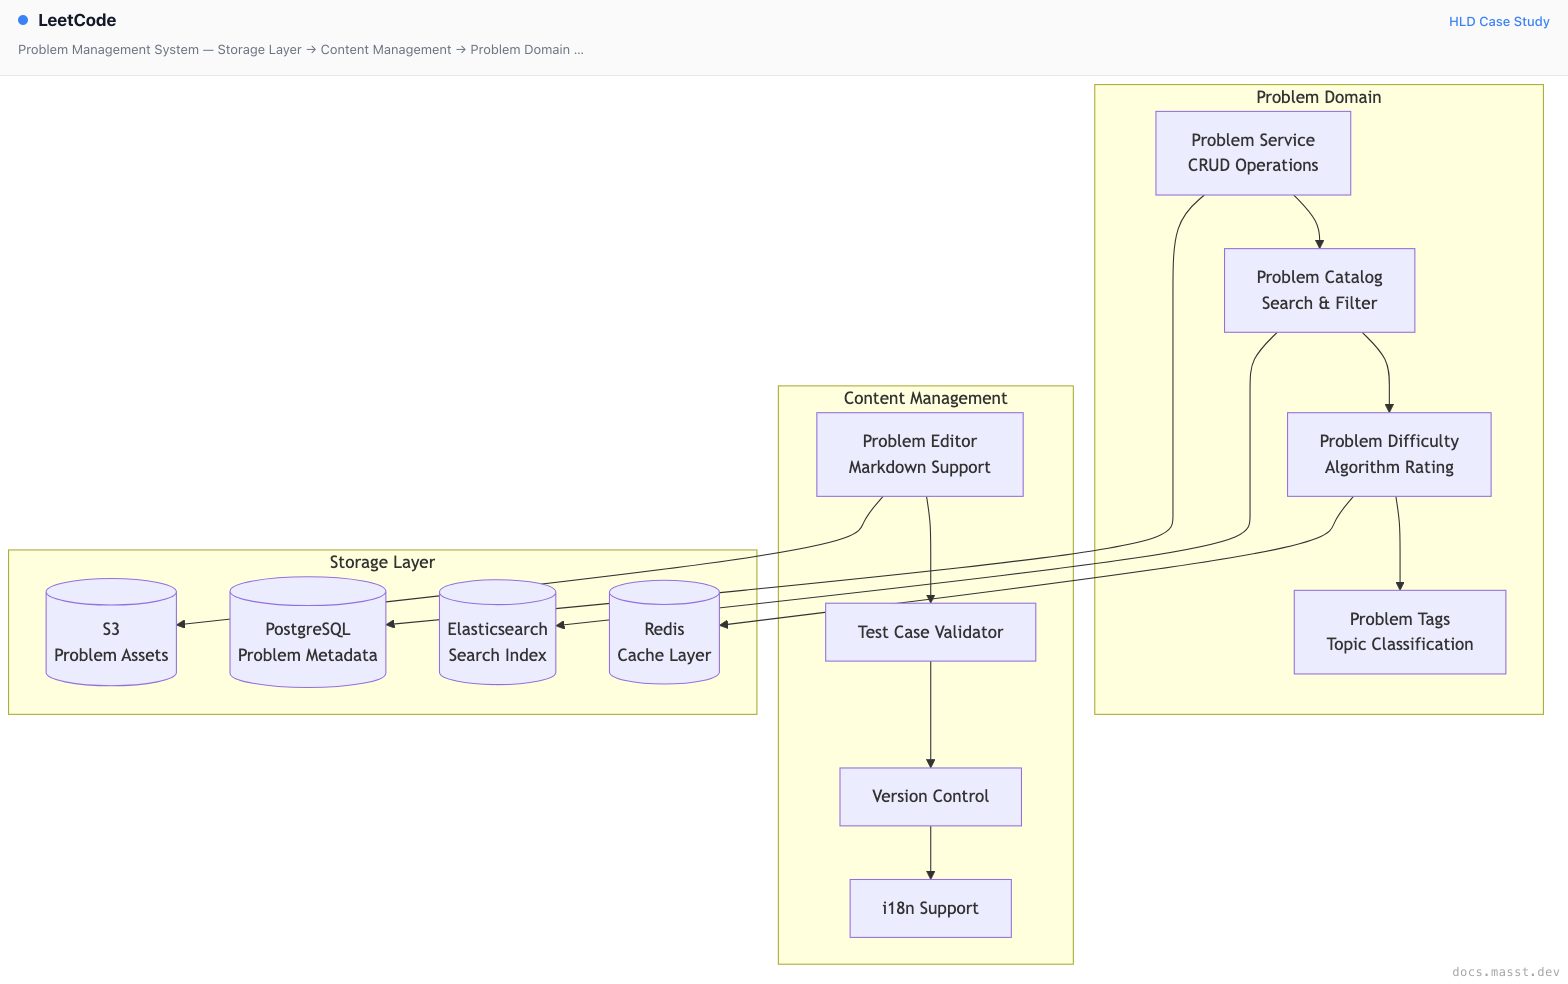The image size is (1568, 984).
Task: Click the Problem Management System breadcrumb subtitle
Action: 301,50
